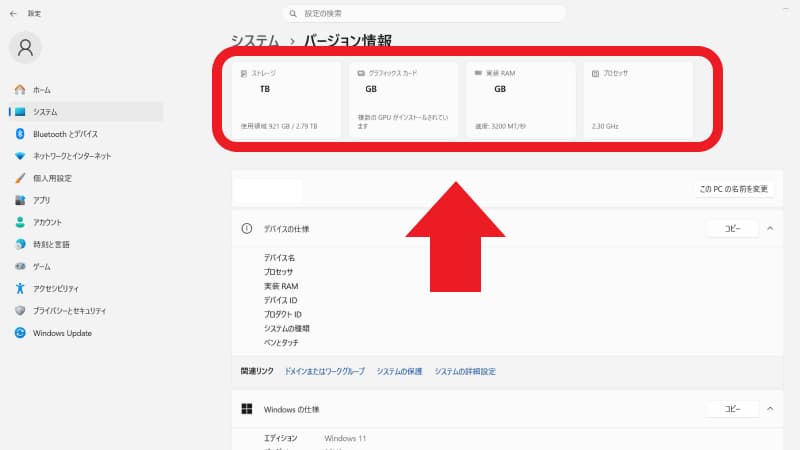Click the 個人用設定 paintbrush icon
The width and height of the screenshot is (800, 450).
pos(20,178)
